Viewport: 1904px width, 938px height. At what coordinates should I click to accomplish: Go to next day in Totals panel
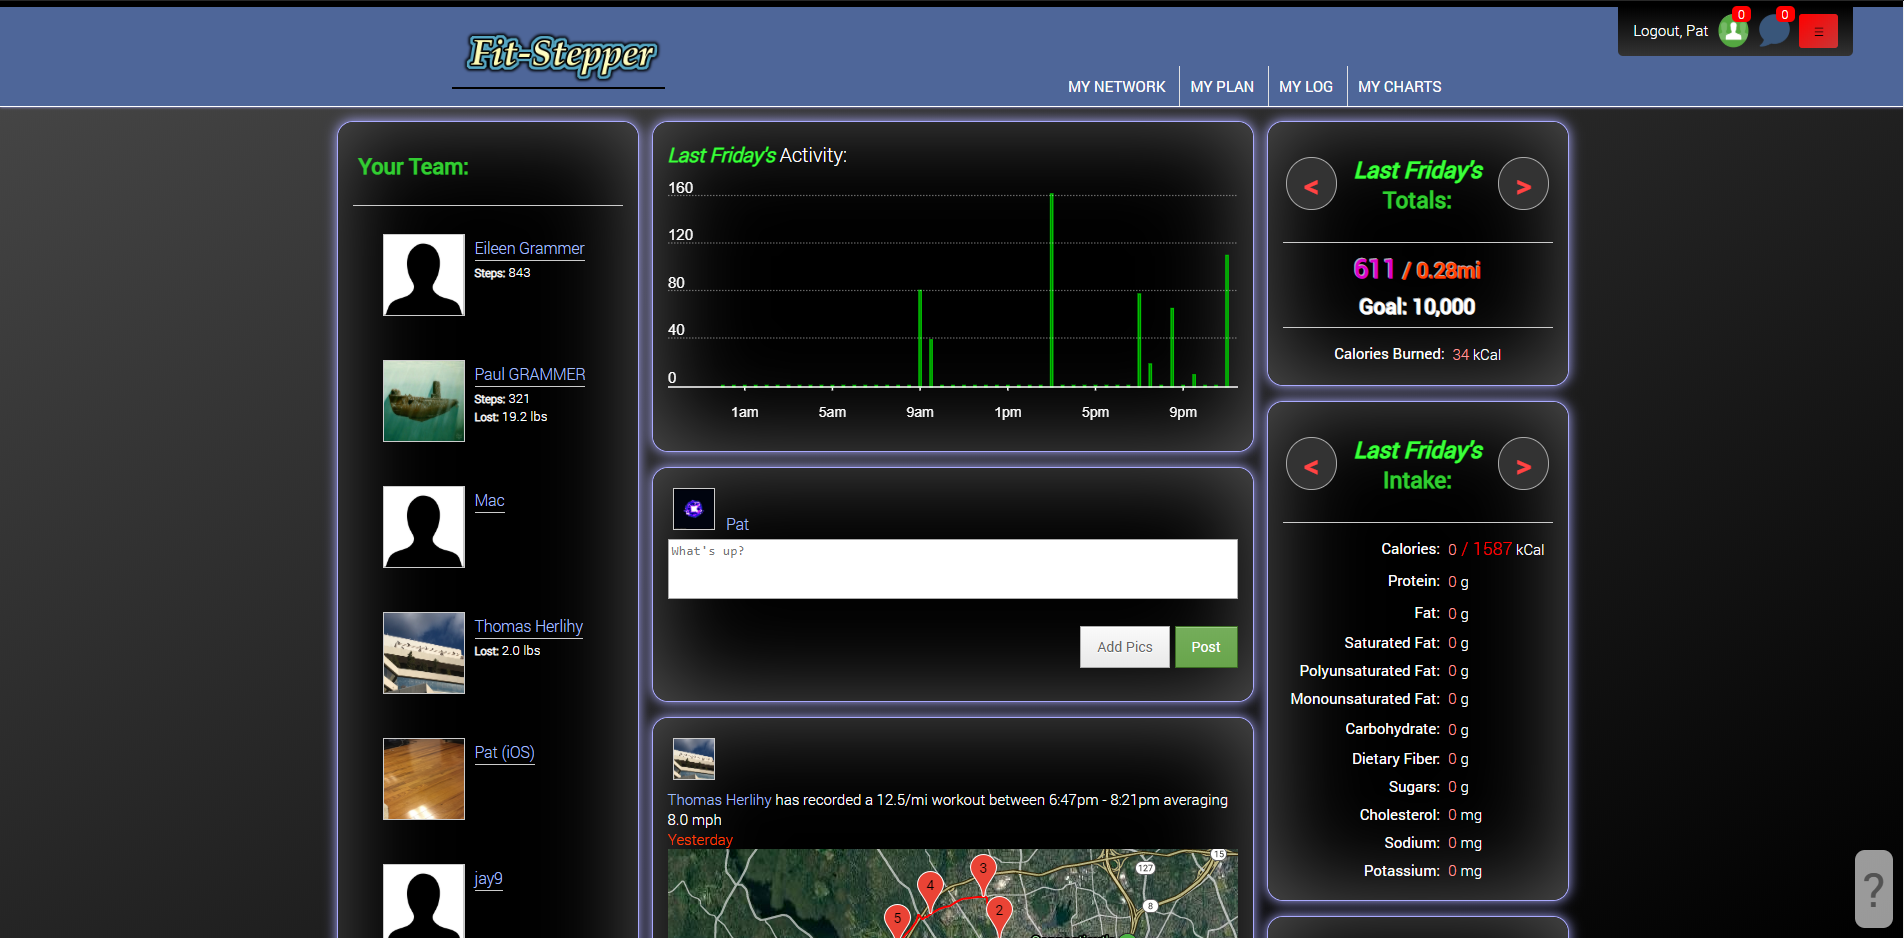point(1523,185)
